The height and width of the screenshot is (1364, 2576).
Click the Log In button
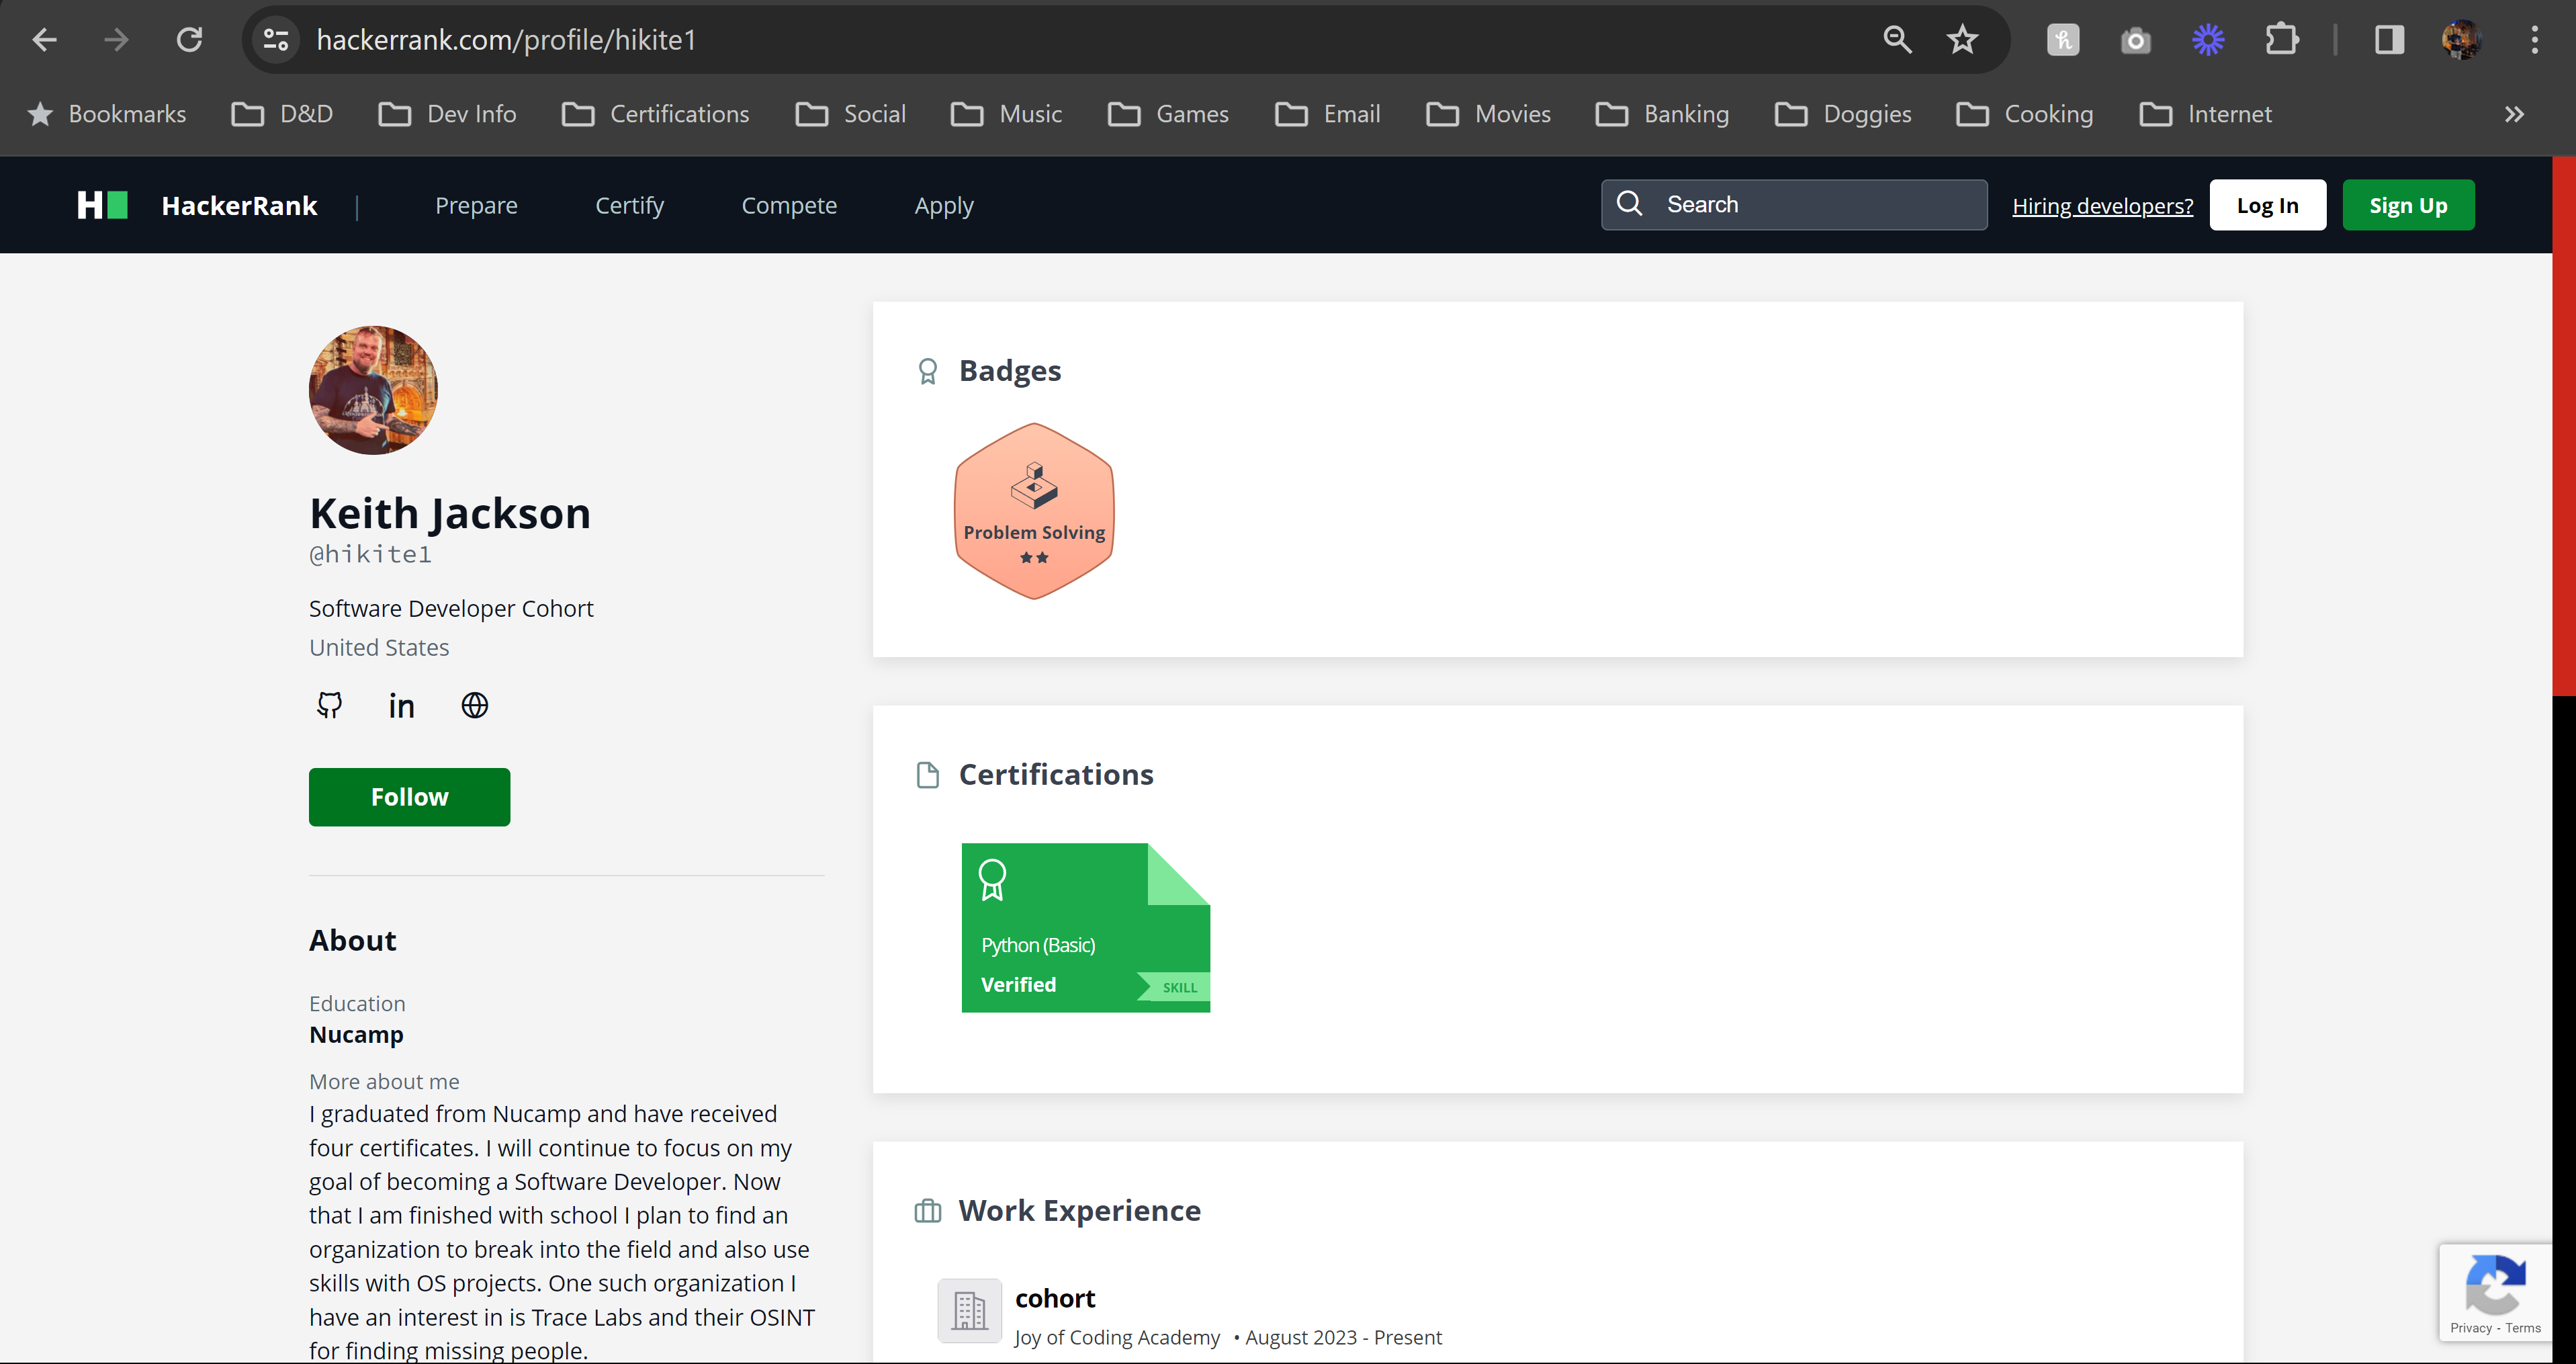point(2268,204)
